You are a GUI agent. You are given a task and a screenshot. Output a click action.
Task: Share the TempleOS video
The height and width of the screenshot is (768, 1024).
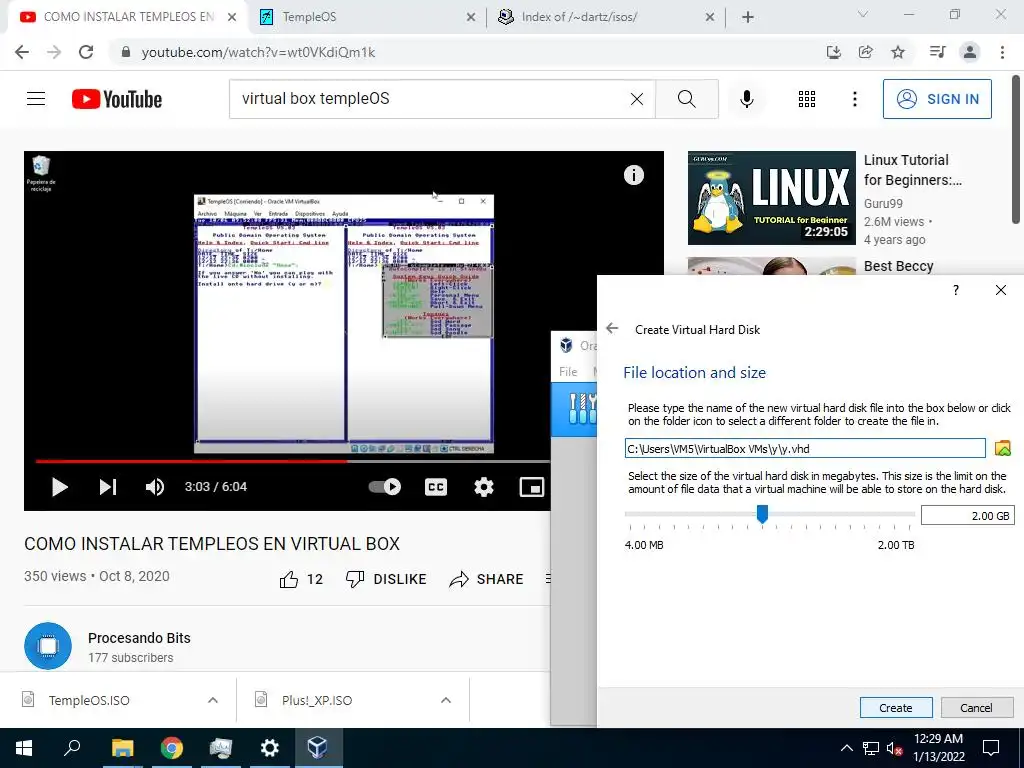[x=487, y=579]
